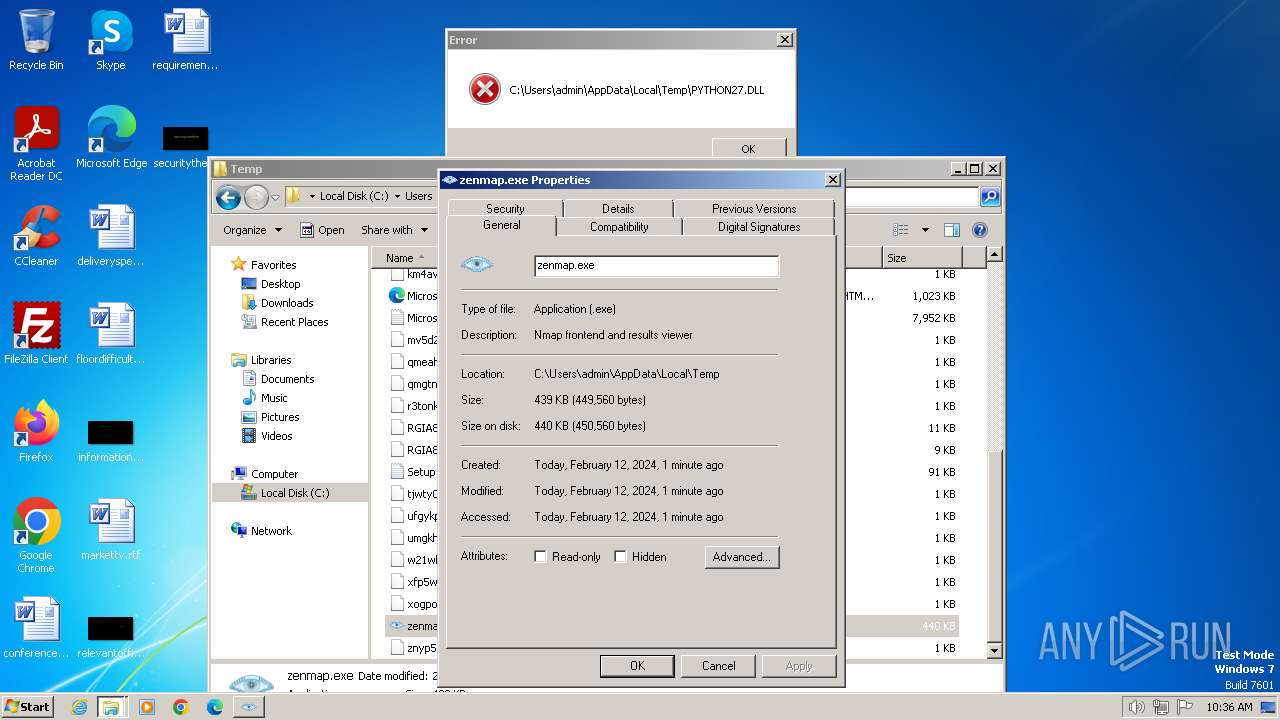Launch FileZilla Client desktop icon

36,334
